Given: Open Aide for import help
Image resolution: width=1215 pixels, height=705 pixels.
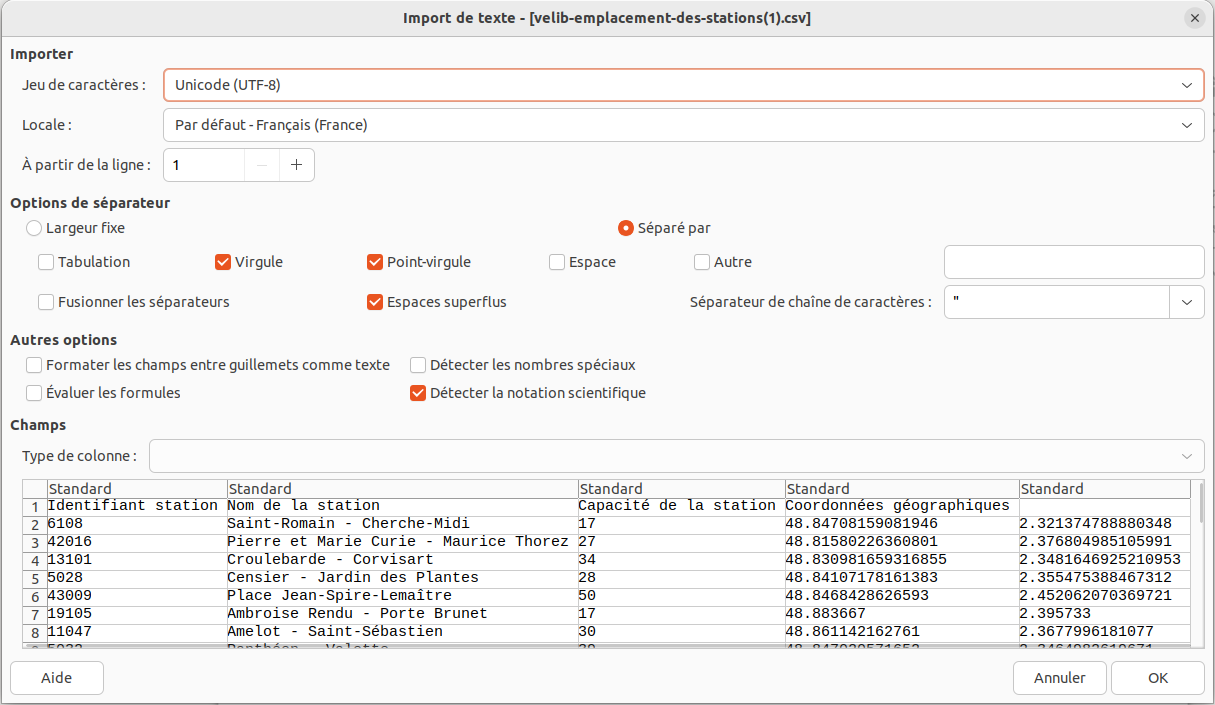Looking at the screenshot, I should 56,677.
